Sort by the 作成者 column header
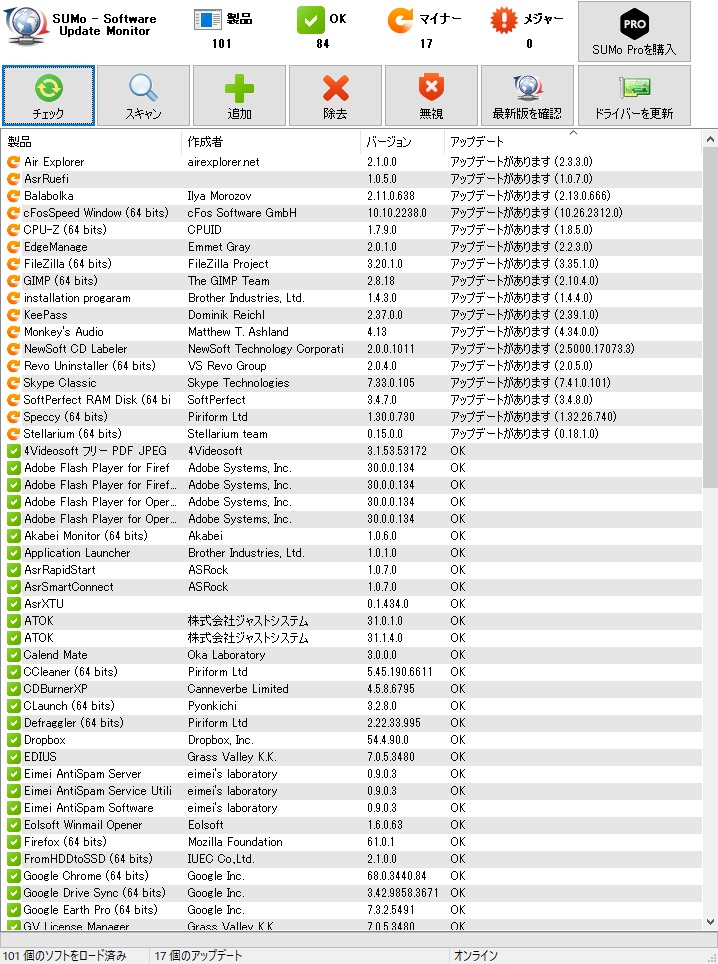The width and height of the screenshot is (718, 964). (270, 142)
